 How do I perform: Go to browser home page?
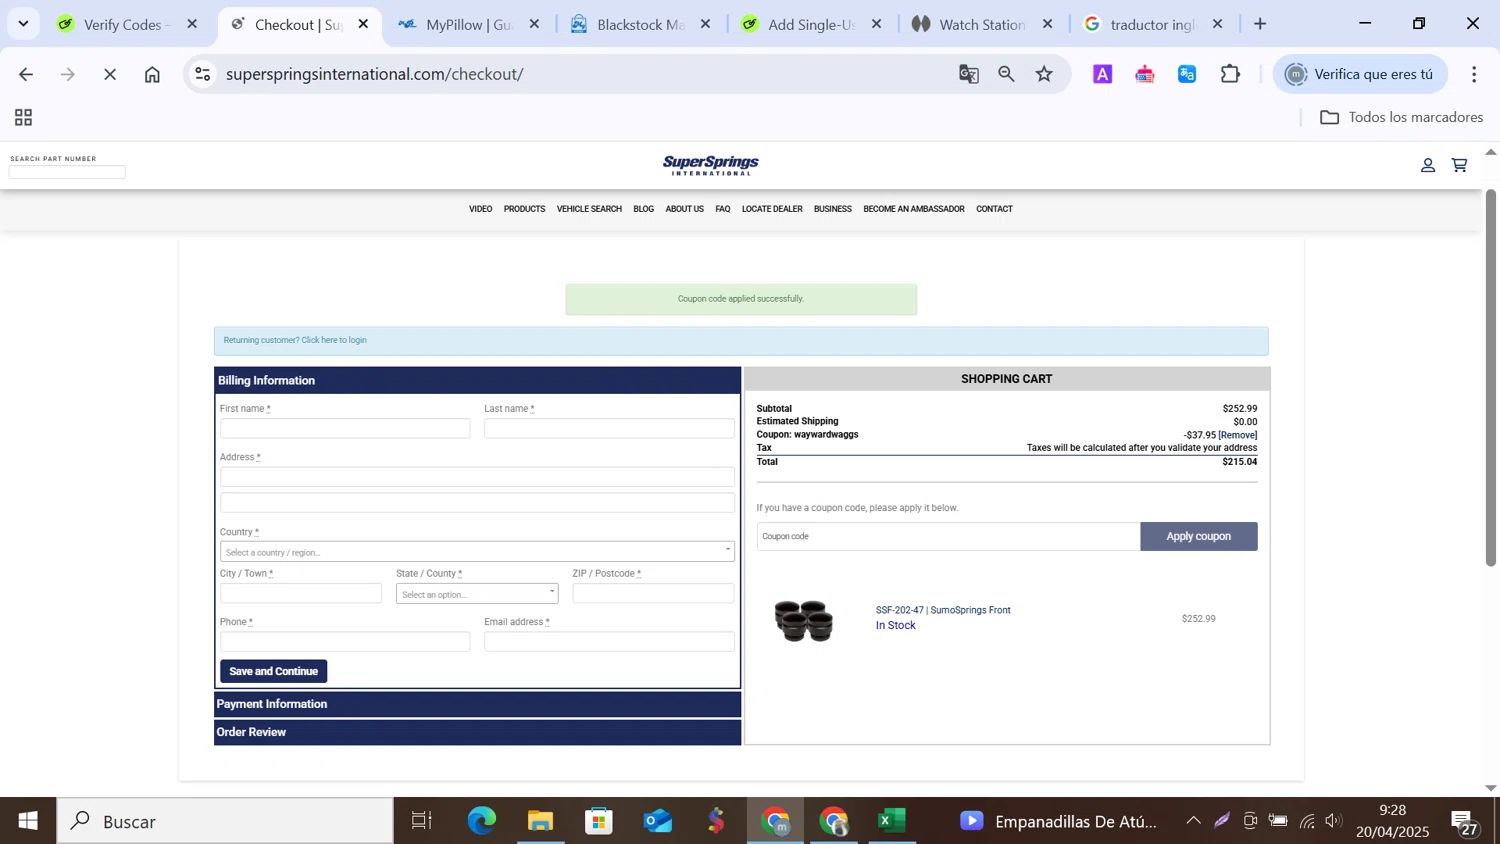152,74
